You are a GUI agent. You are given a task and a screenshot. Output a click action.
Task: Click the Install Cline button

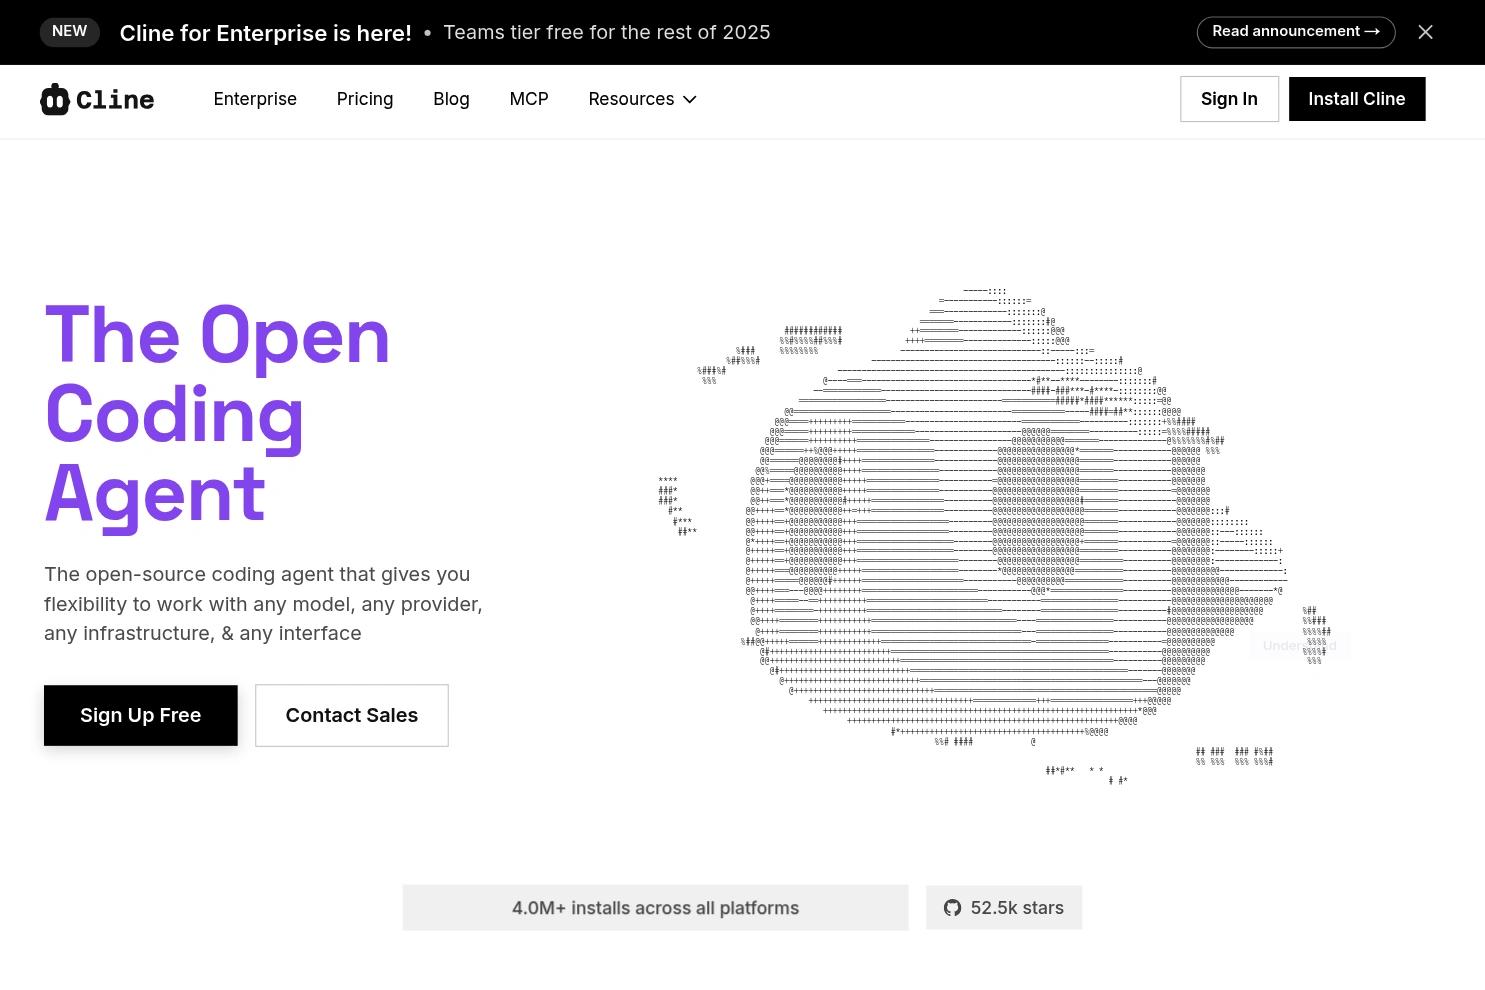pyautogui.click(x=1357, y=99)
